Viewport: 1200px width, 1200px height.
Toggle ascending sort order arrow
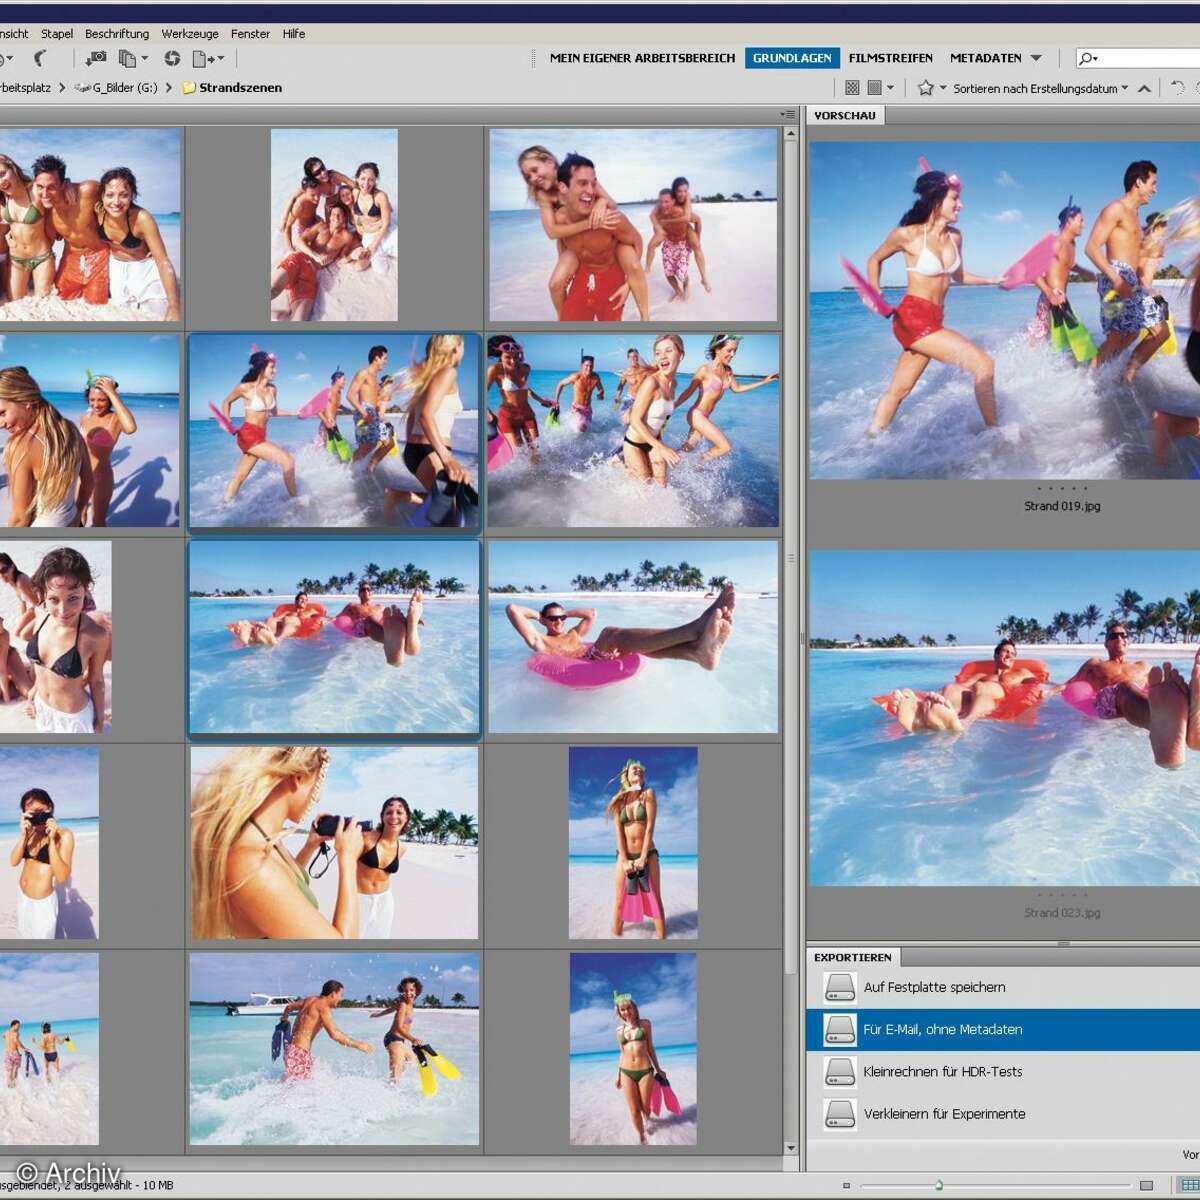pyautogui.click(x=1145, y=88)
